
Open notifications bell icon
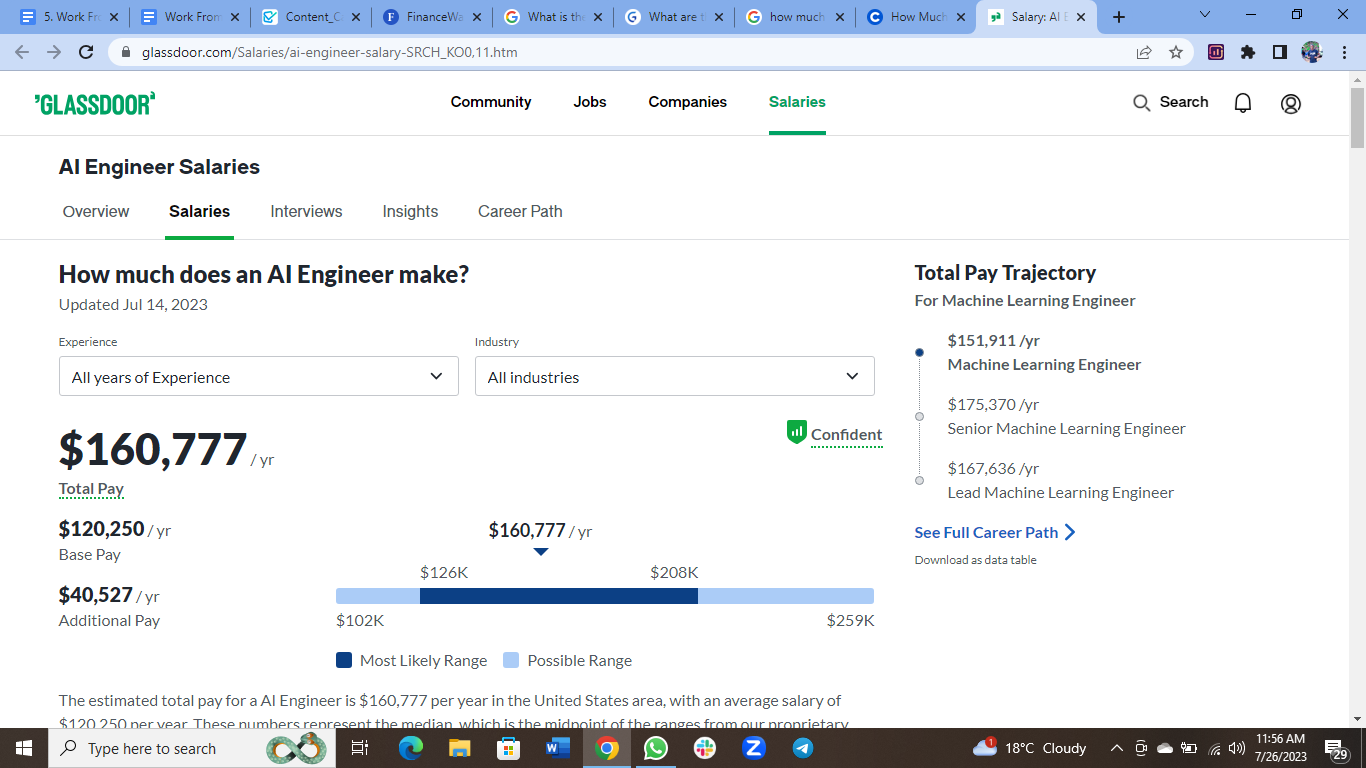tap(1243, 103)
